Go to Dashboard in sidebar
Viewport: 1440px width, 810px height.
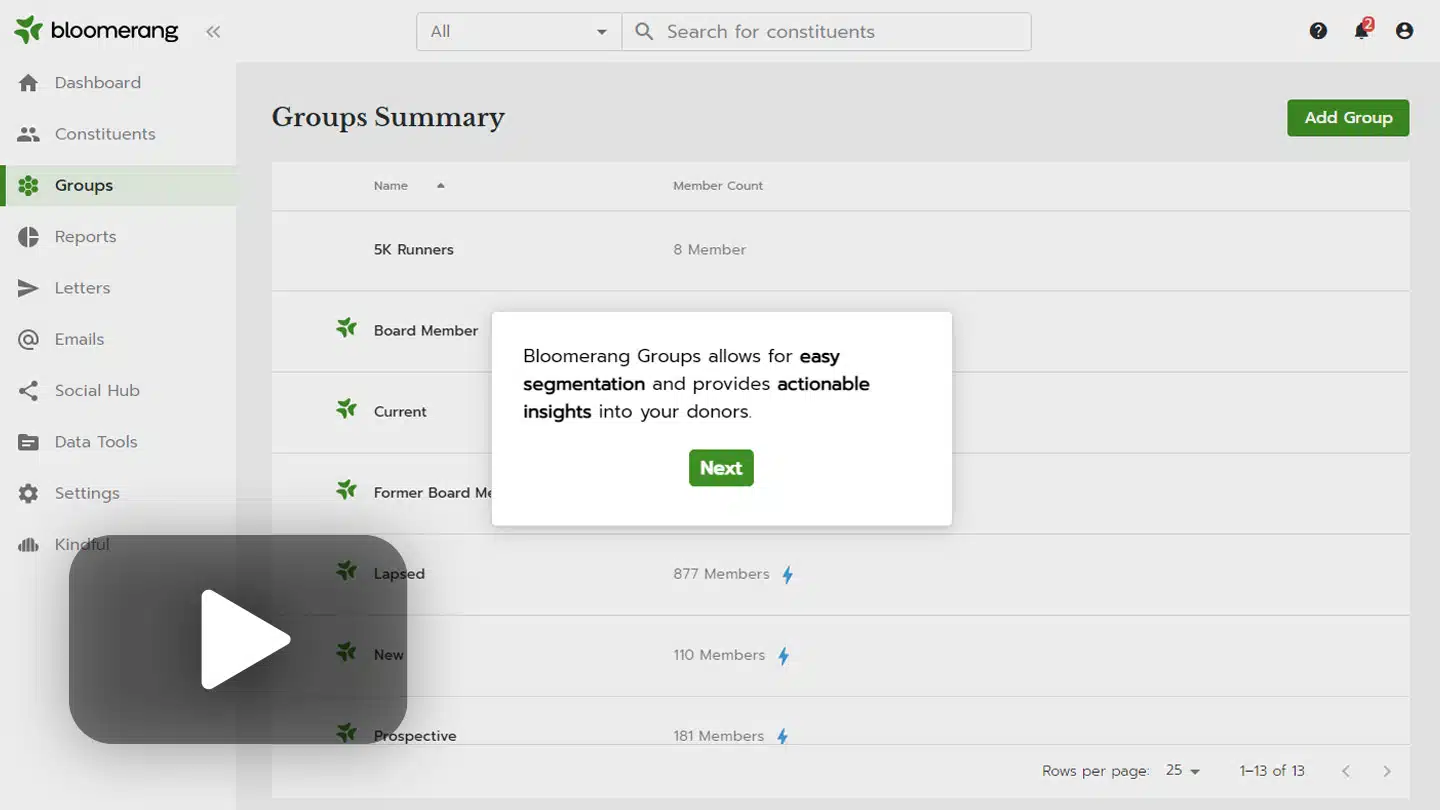pos(98,83)
